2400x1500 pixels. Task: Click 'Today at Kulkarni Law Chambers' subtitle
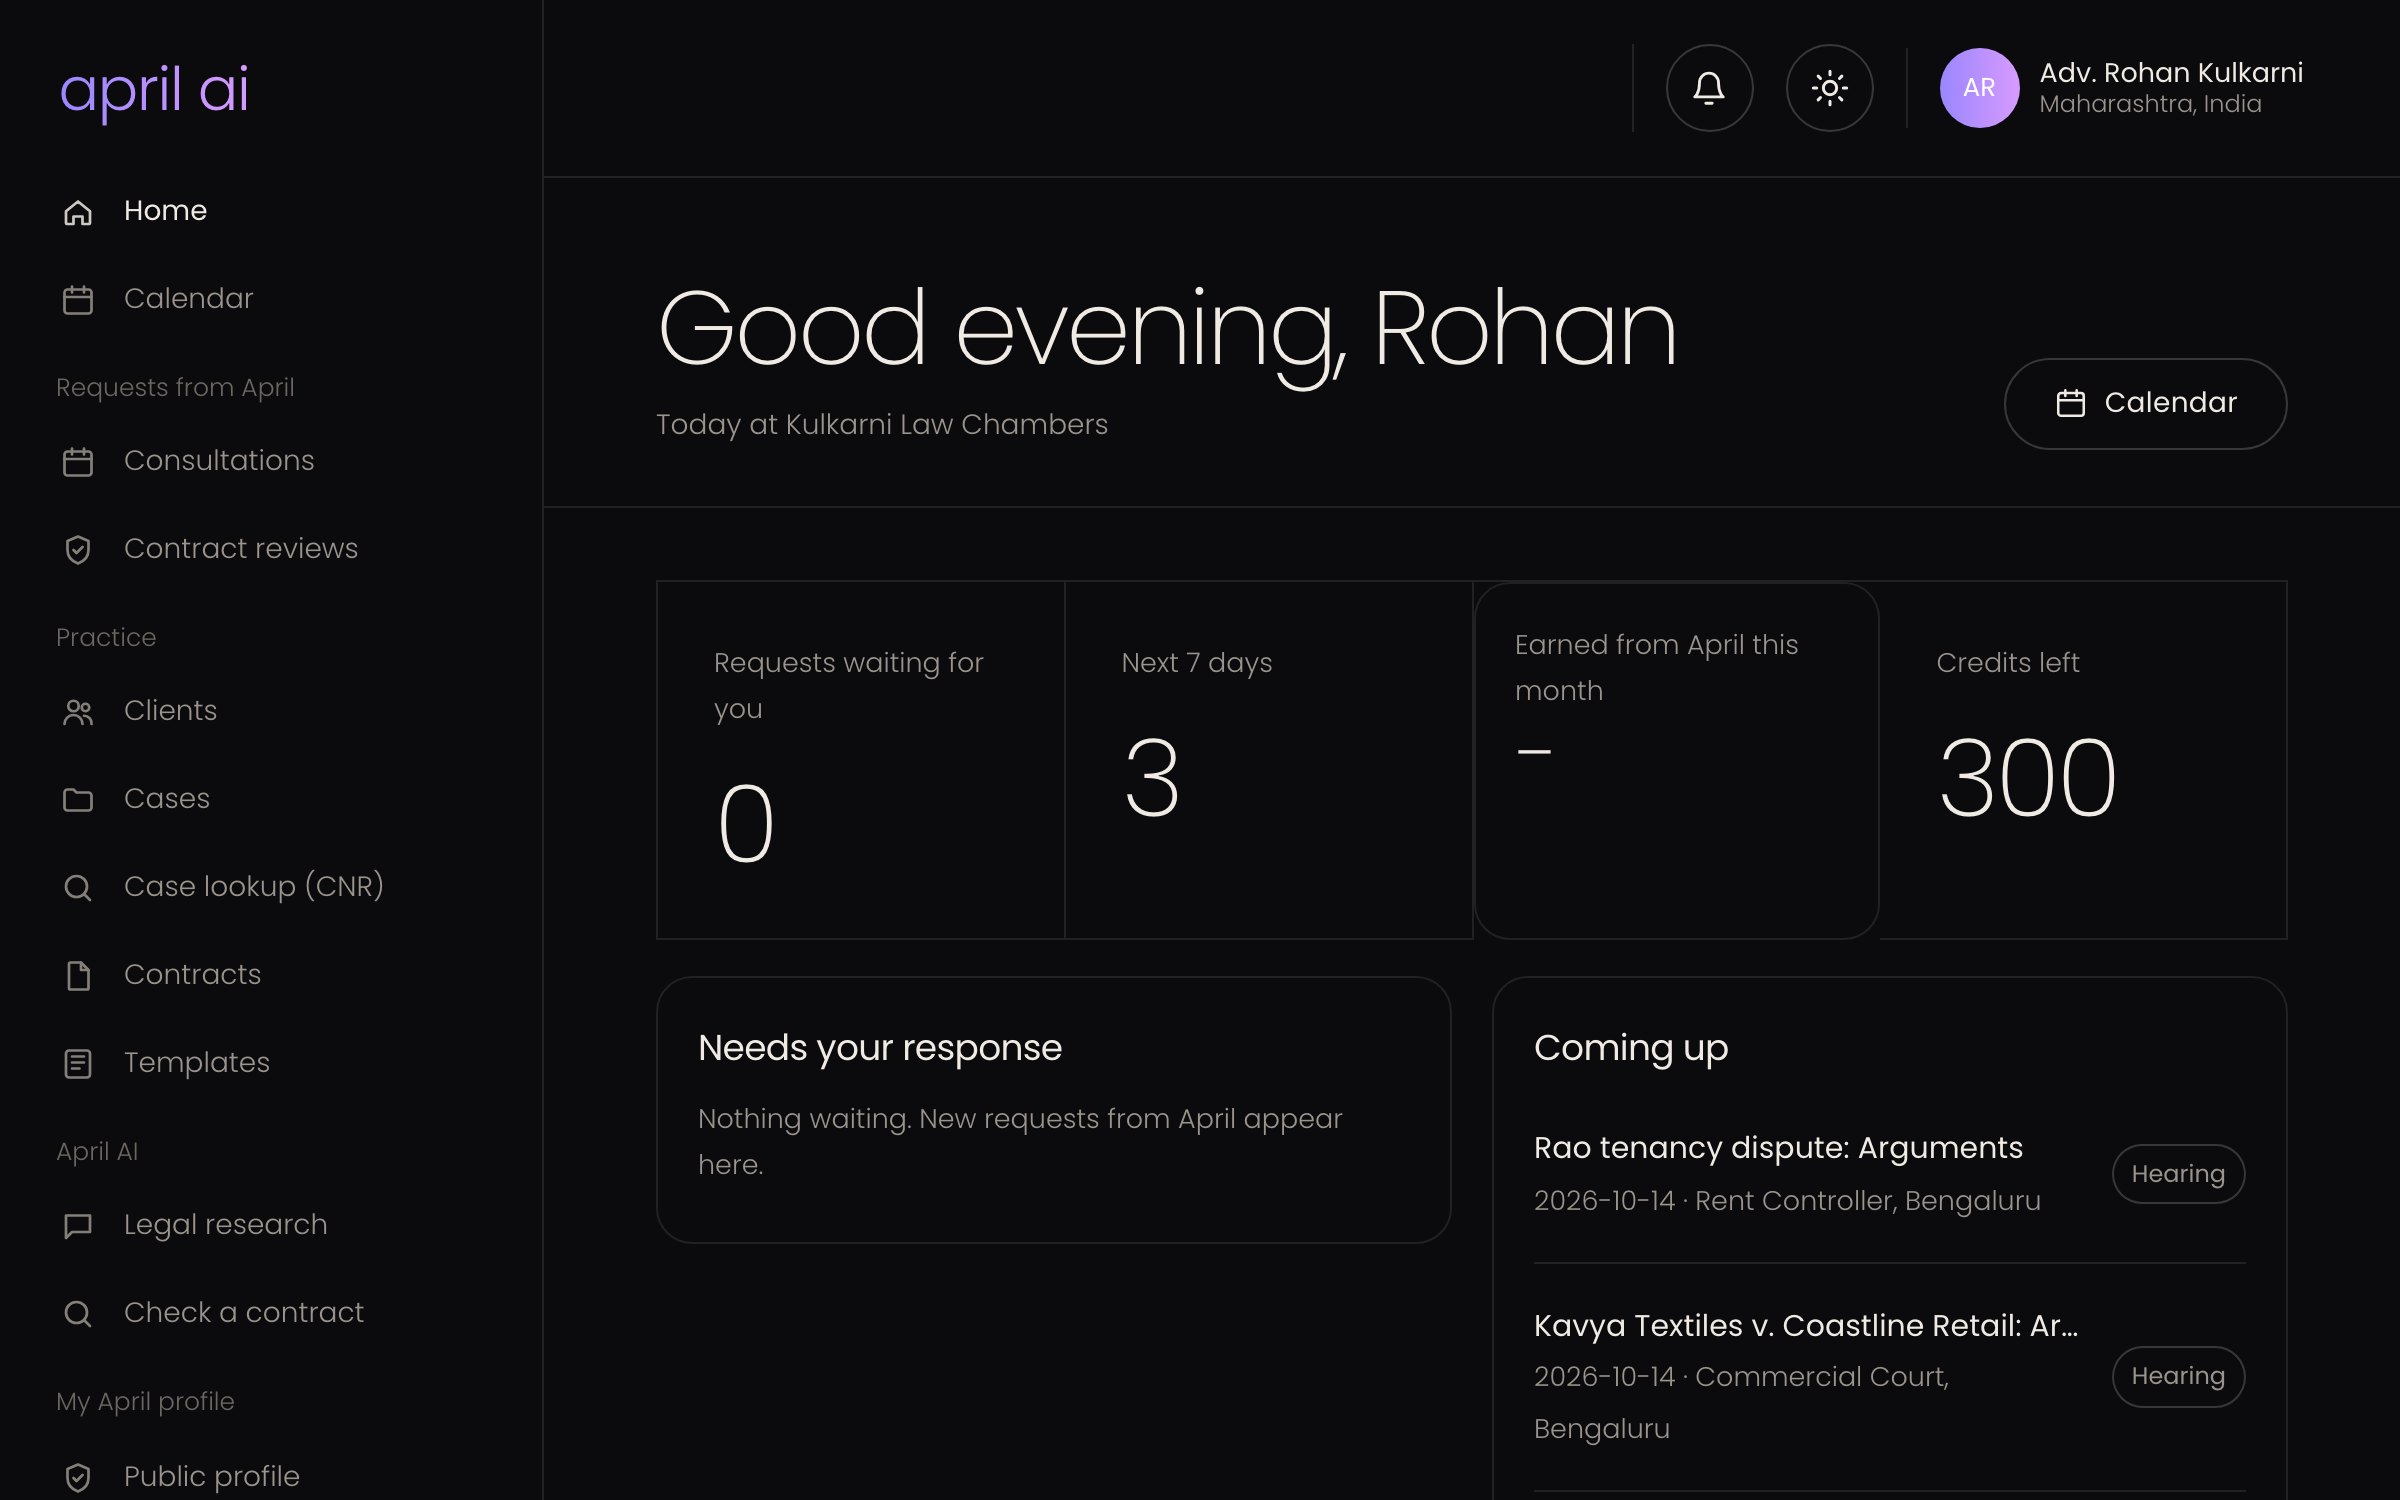point(882,425)
